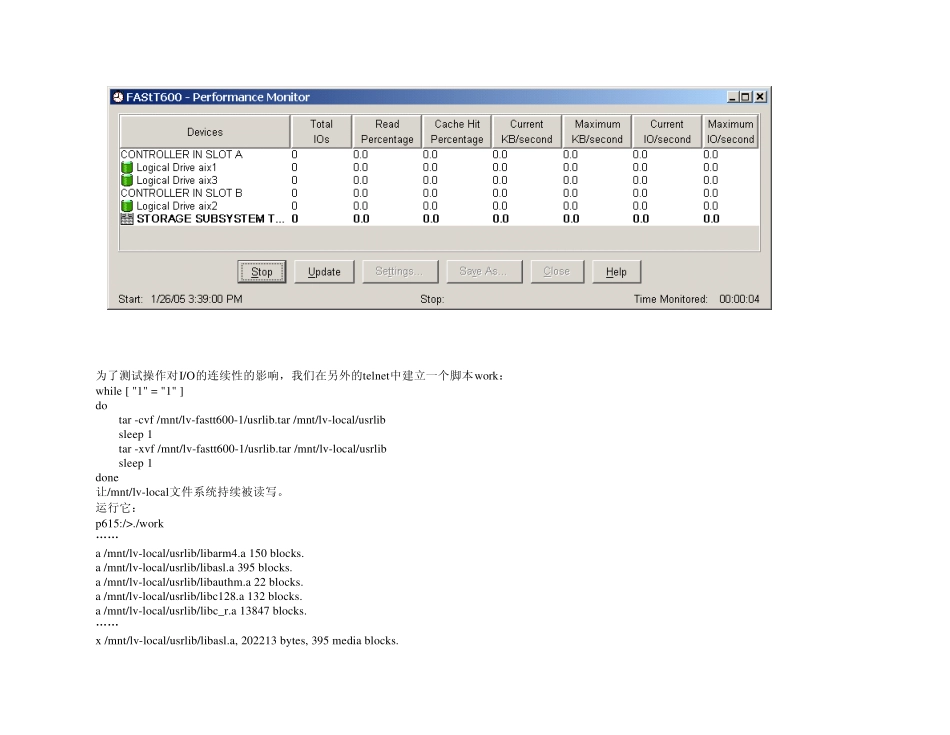This screenshot has height=735, width=950.
Task: Click the disabled Settings button
Action: [x=400, y=271]
